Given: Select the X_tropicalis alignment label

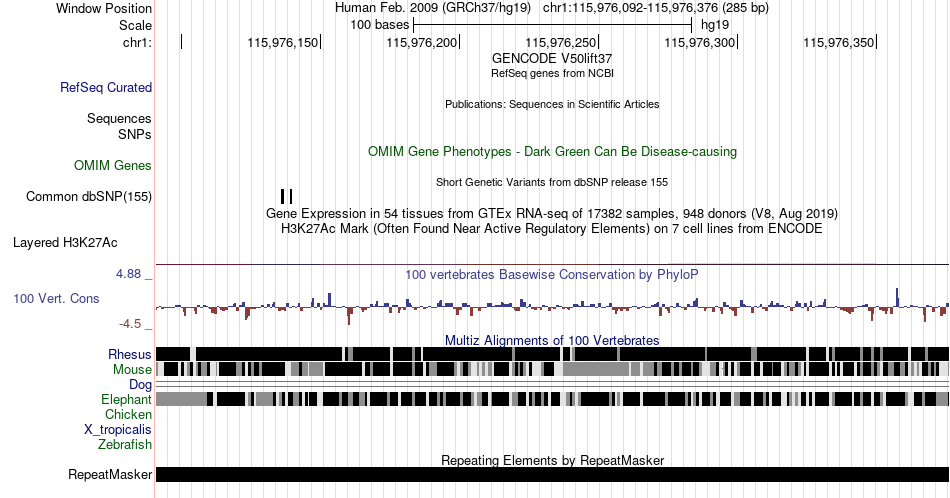Looking at the screenshot, I should pyautogui.click(x=118, y=430).
